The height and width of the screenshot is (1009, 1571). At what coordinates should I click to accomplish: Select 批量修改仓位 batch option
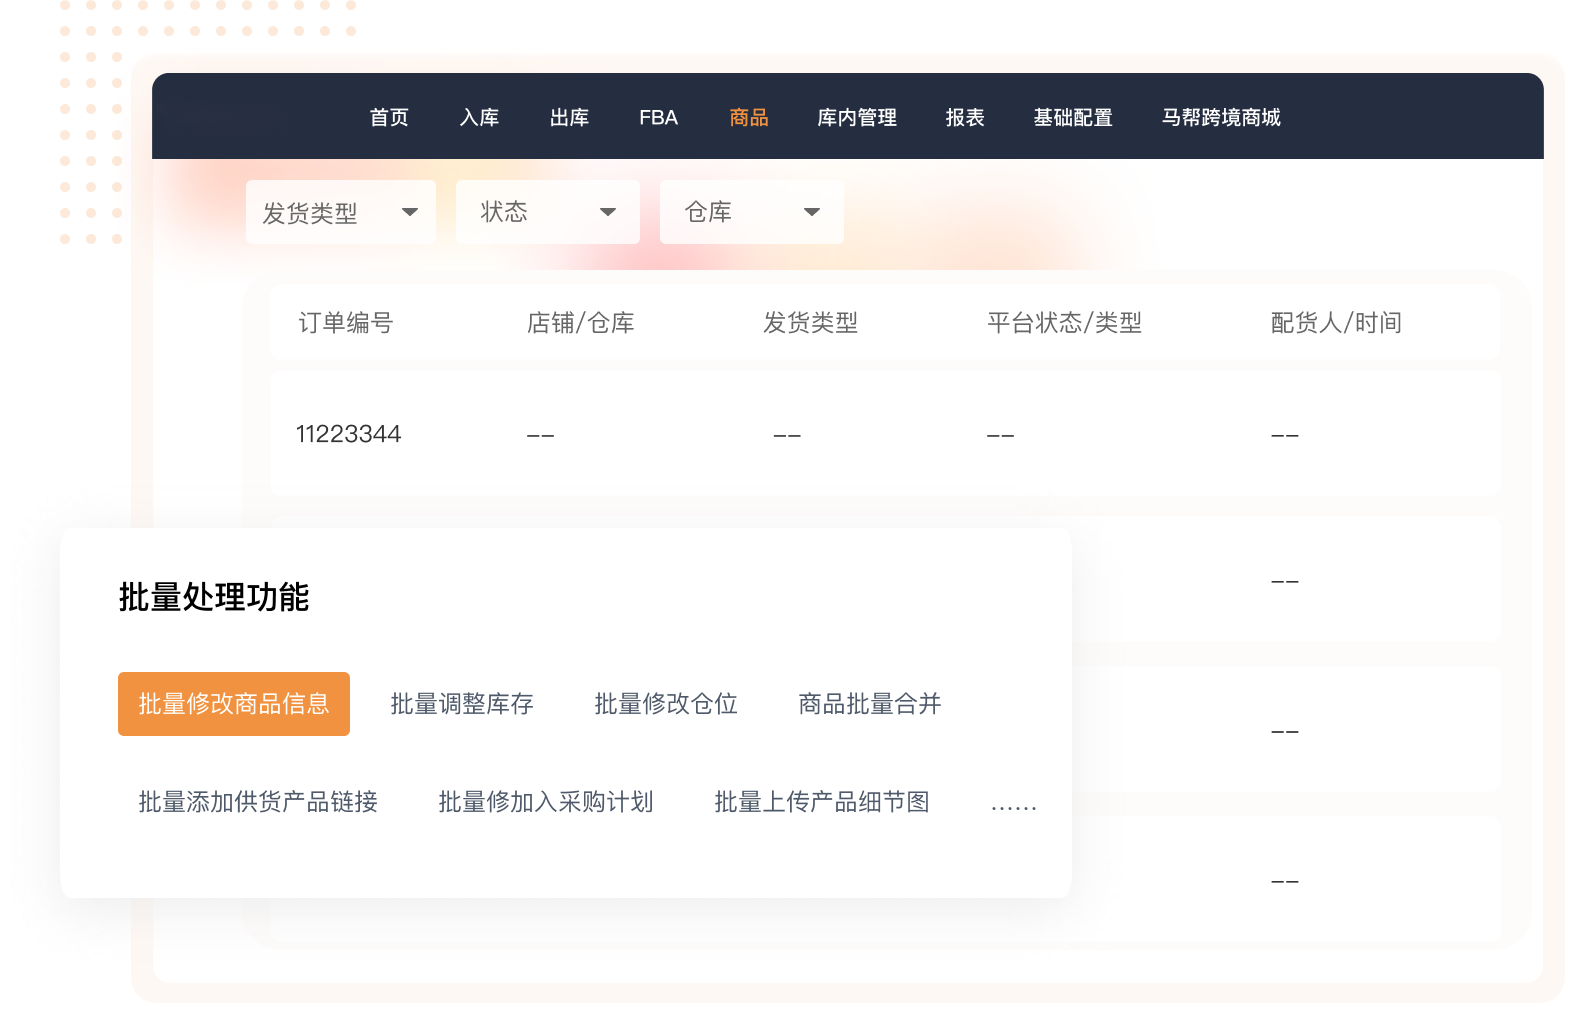[x=666, y=704]
